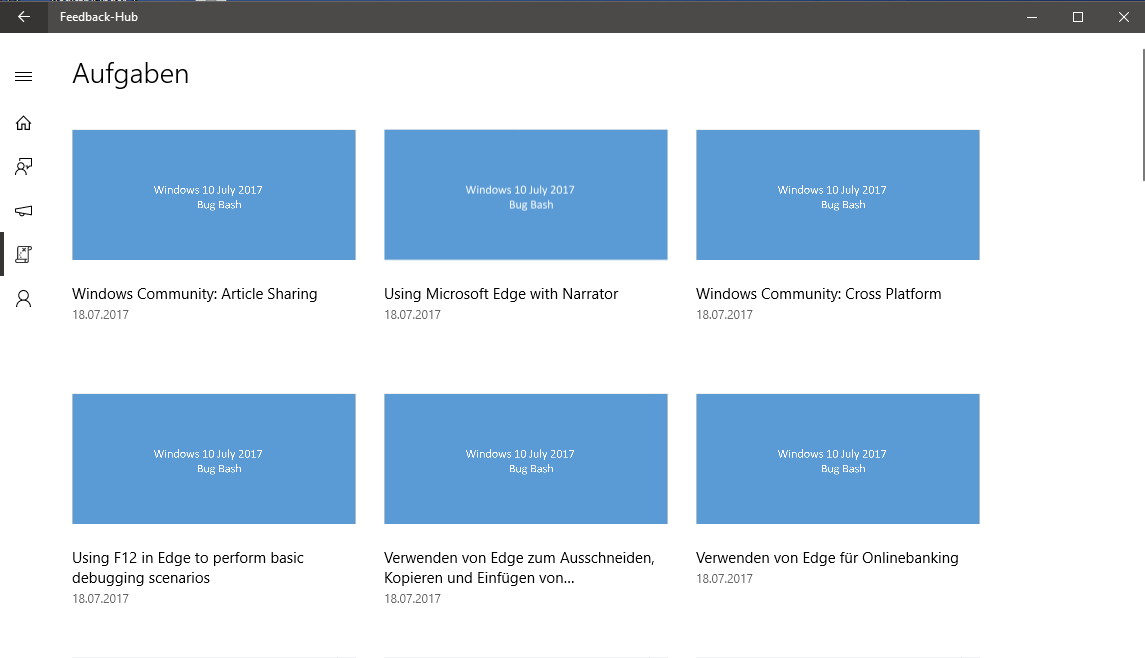The image size is (1145, 658).
Task: Click the title Windows Community: Article Sharing
Action: point(194,294)
